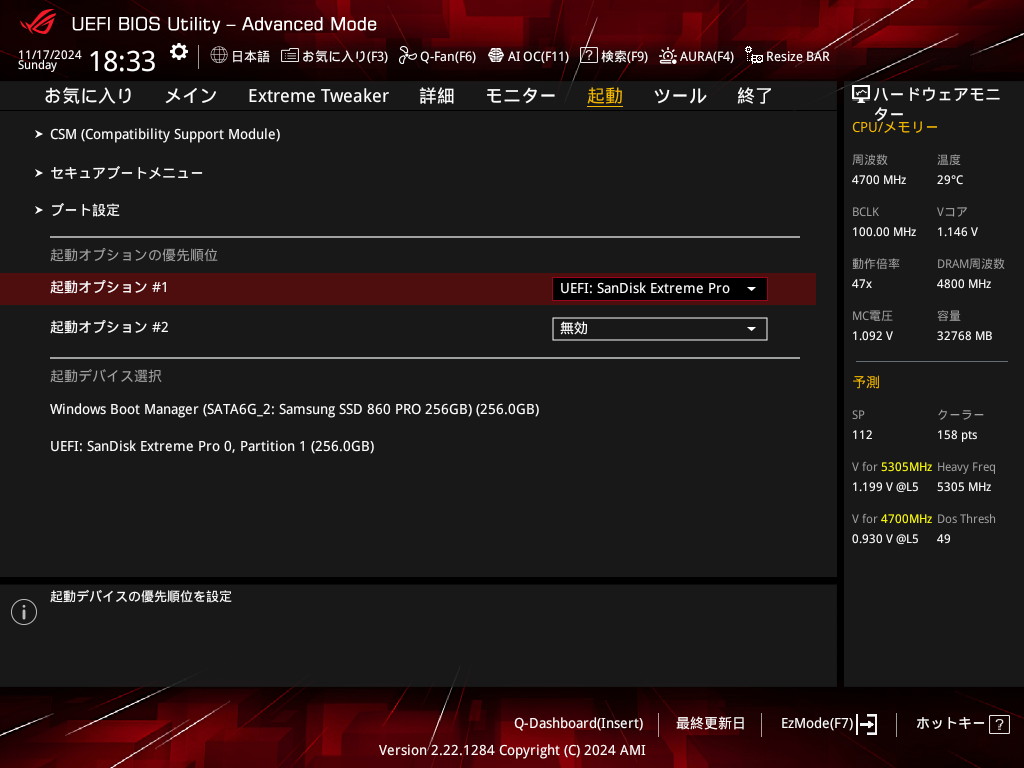Click the globe language icon

click(x=219, y=56)
